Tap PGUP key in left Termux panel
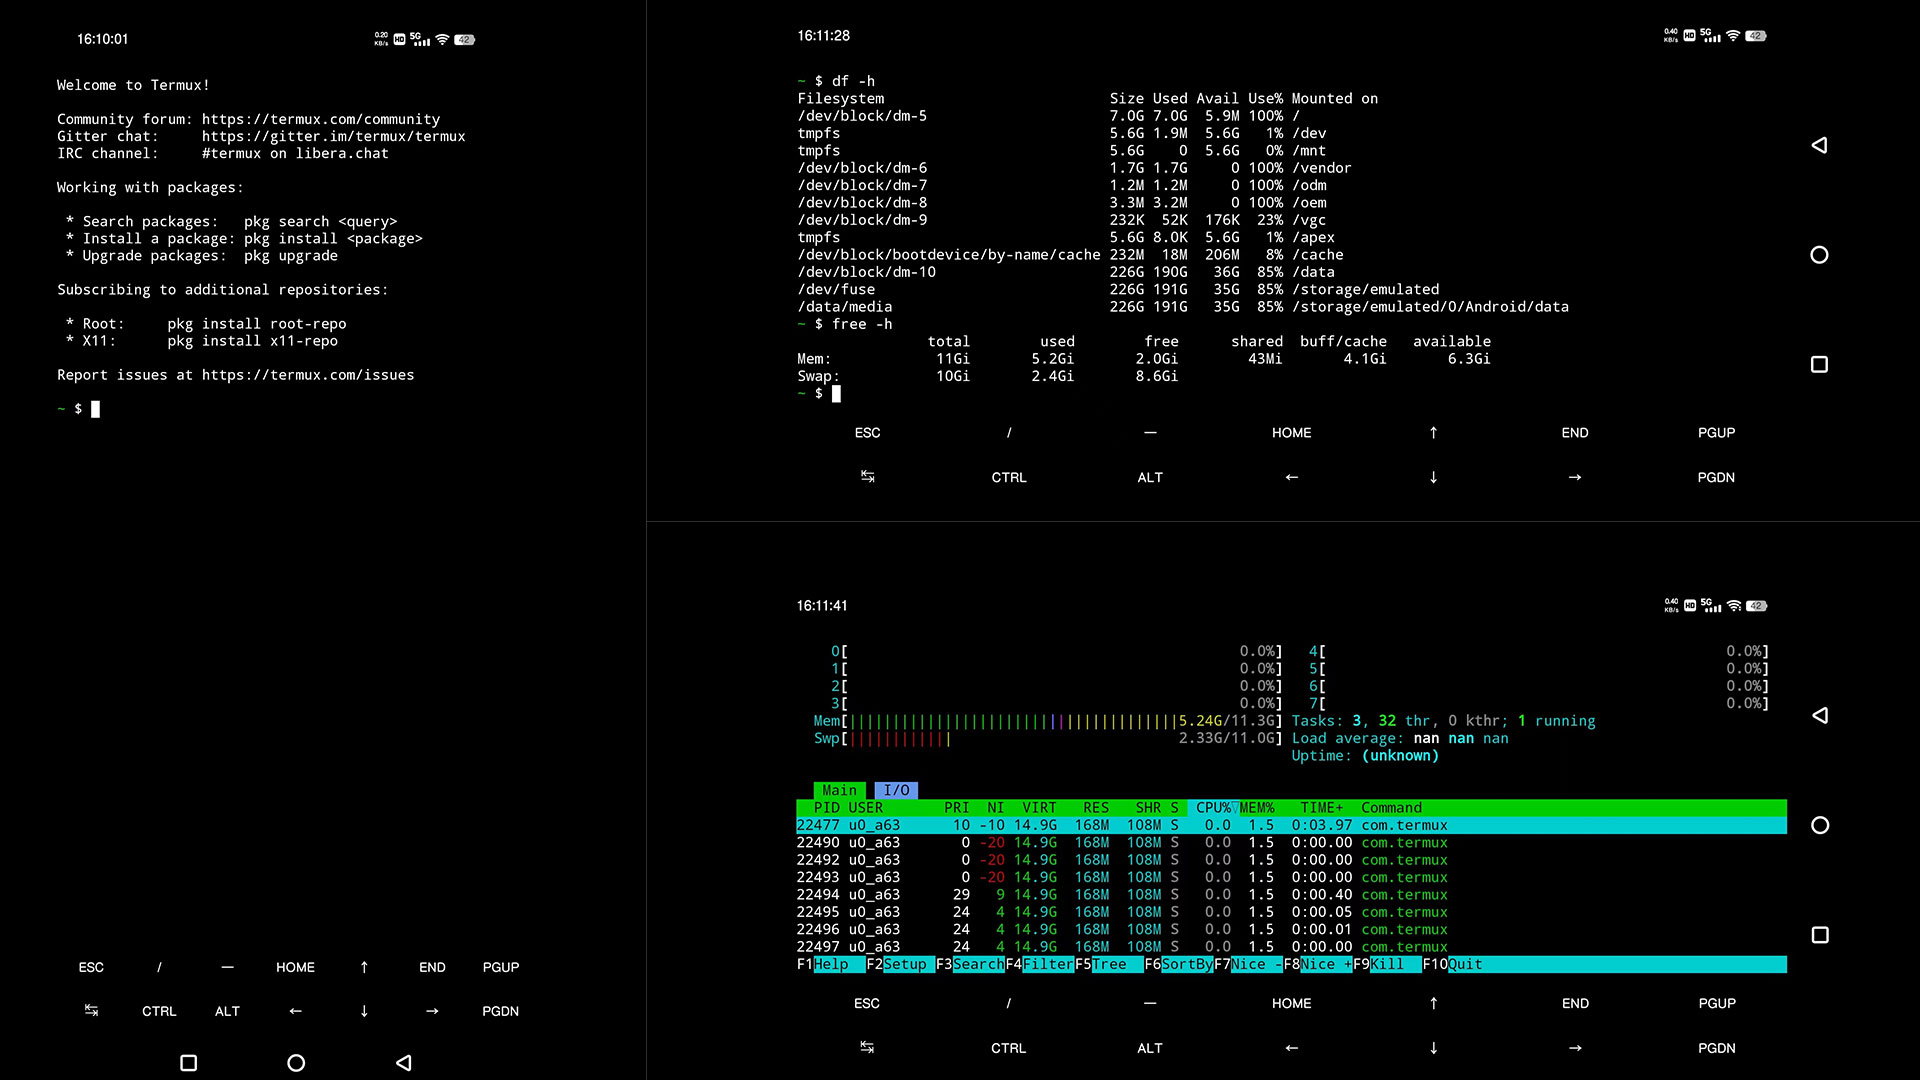 (x=500, y=967)
